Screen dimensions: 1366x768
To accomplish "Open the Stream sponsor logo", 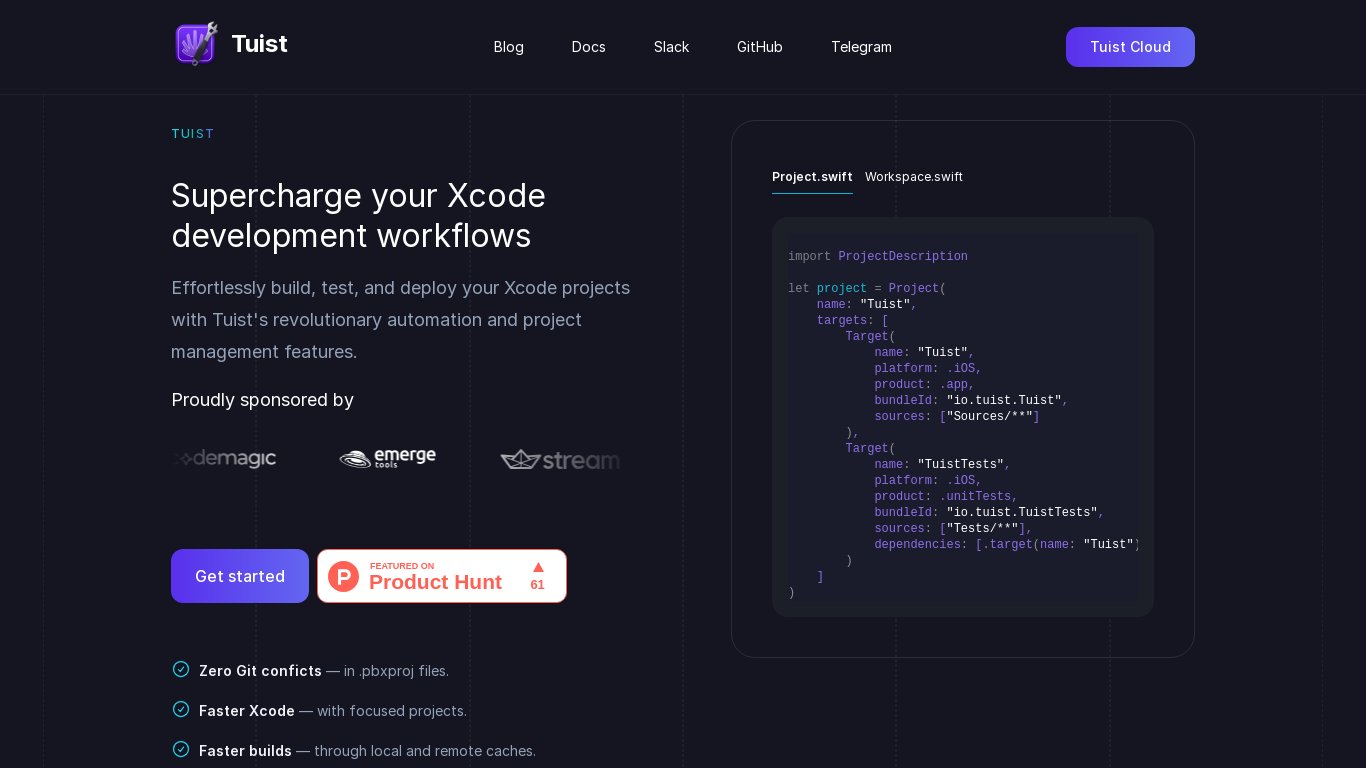I will tap(560, 460).
